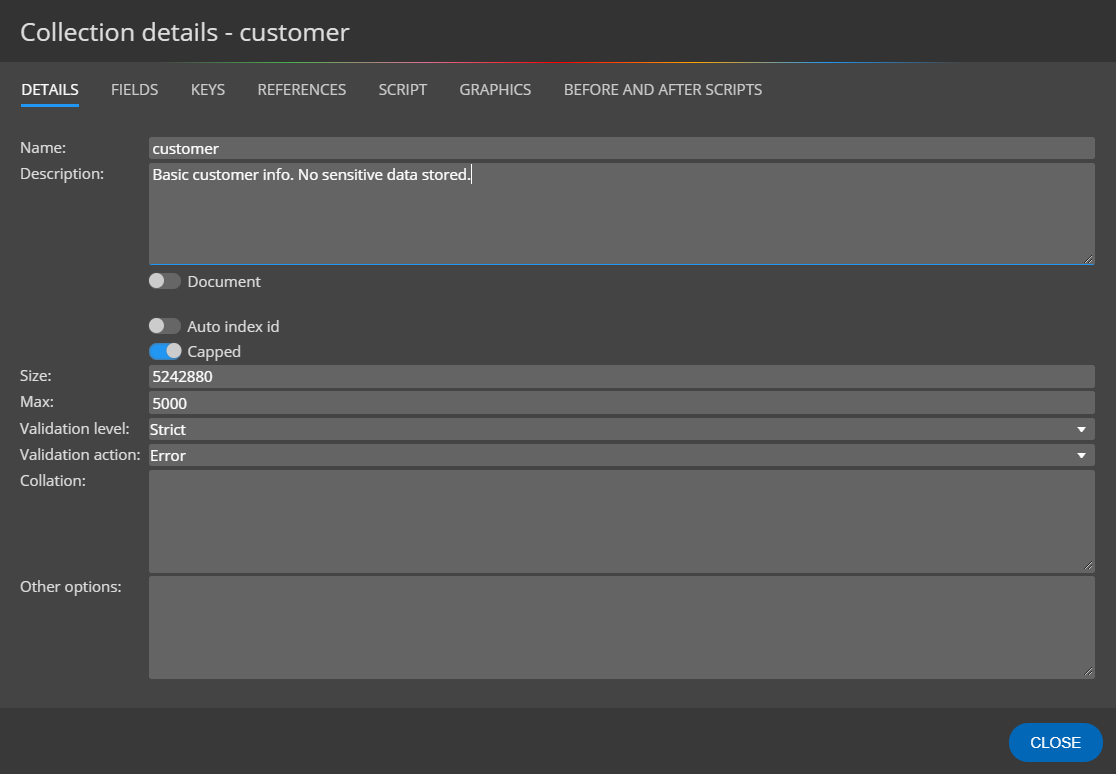The width and height of the screenshot is (1116, 774).
Task: Click into the Description text area
Action: click(621, 214)
